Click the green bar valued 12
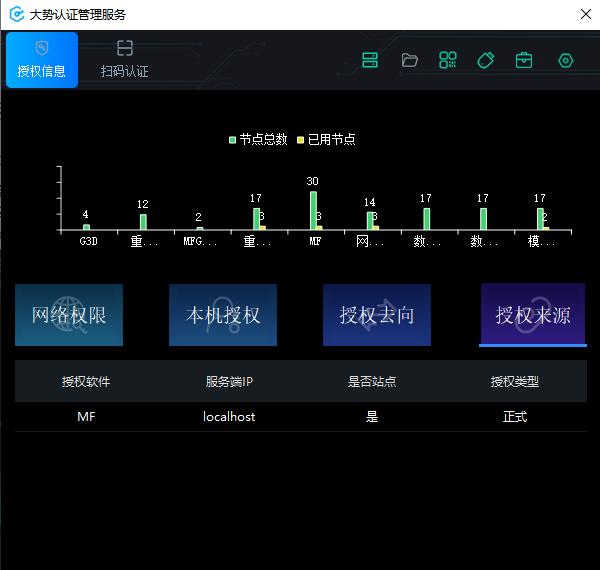The width and height of the screenshot is (600, 570). pos(143,222)
